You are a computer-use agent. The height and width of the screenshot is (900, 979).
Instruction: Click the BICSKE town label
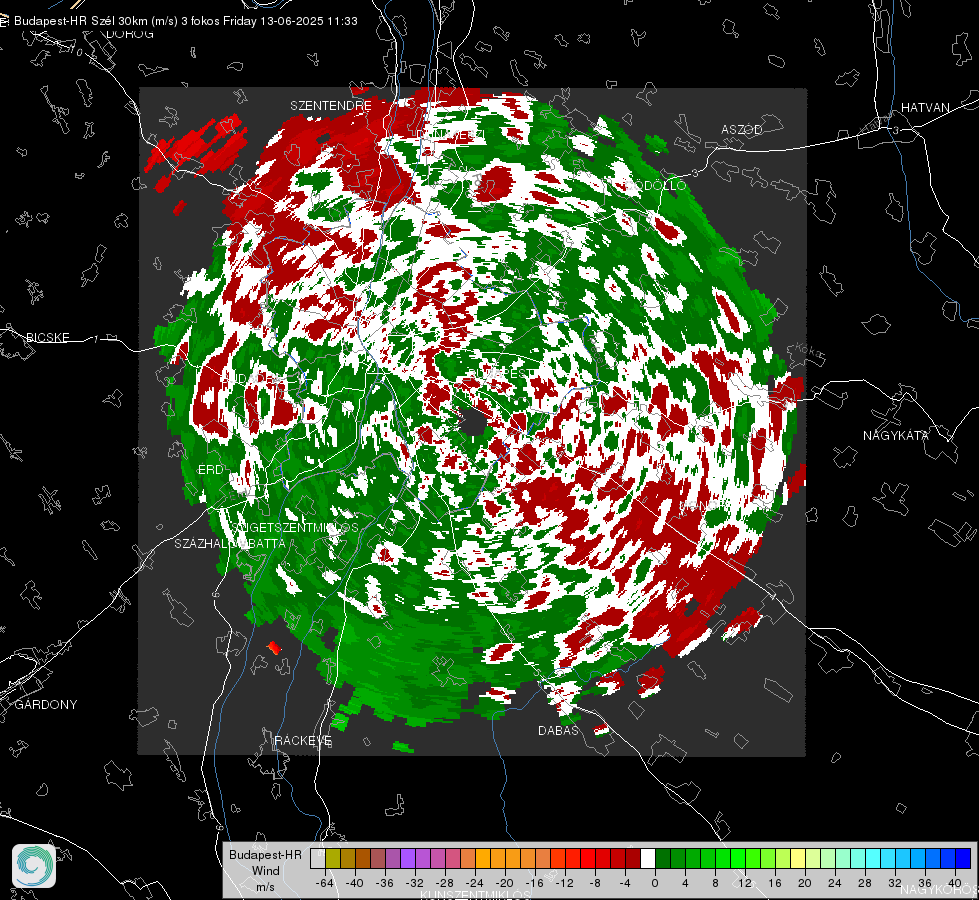point(47,337)
